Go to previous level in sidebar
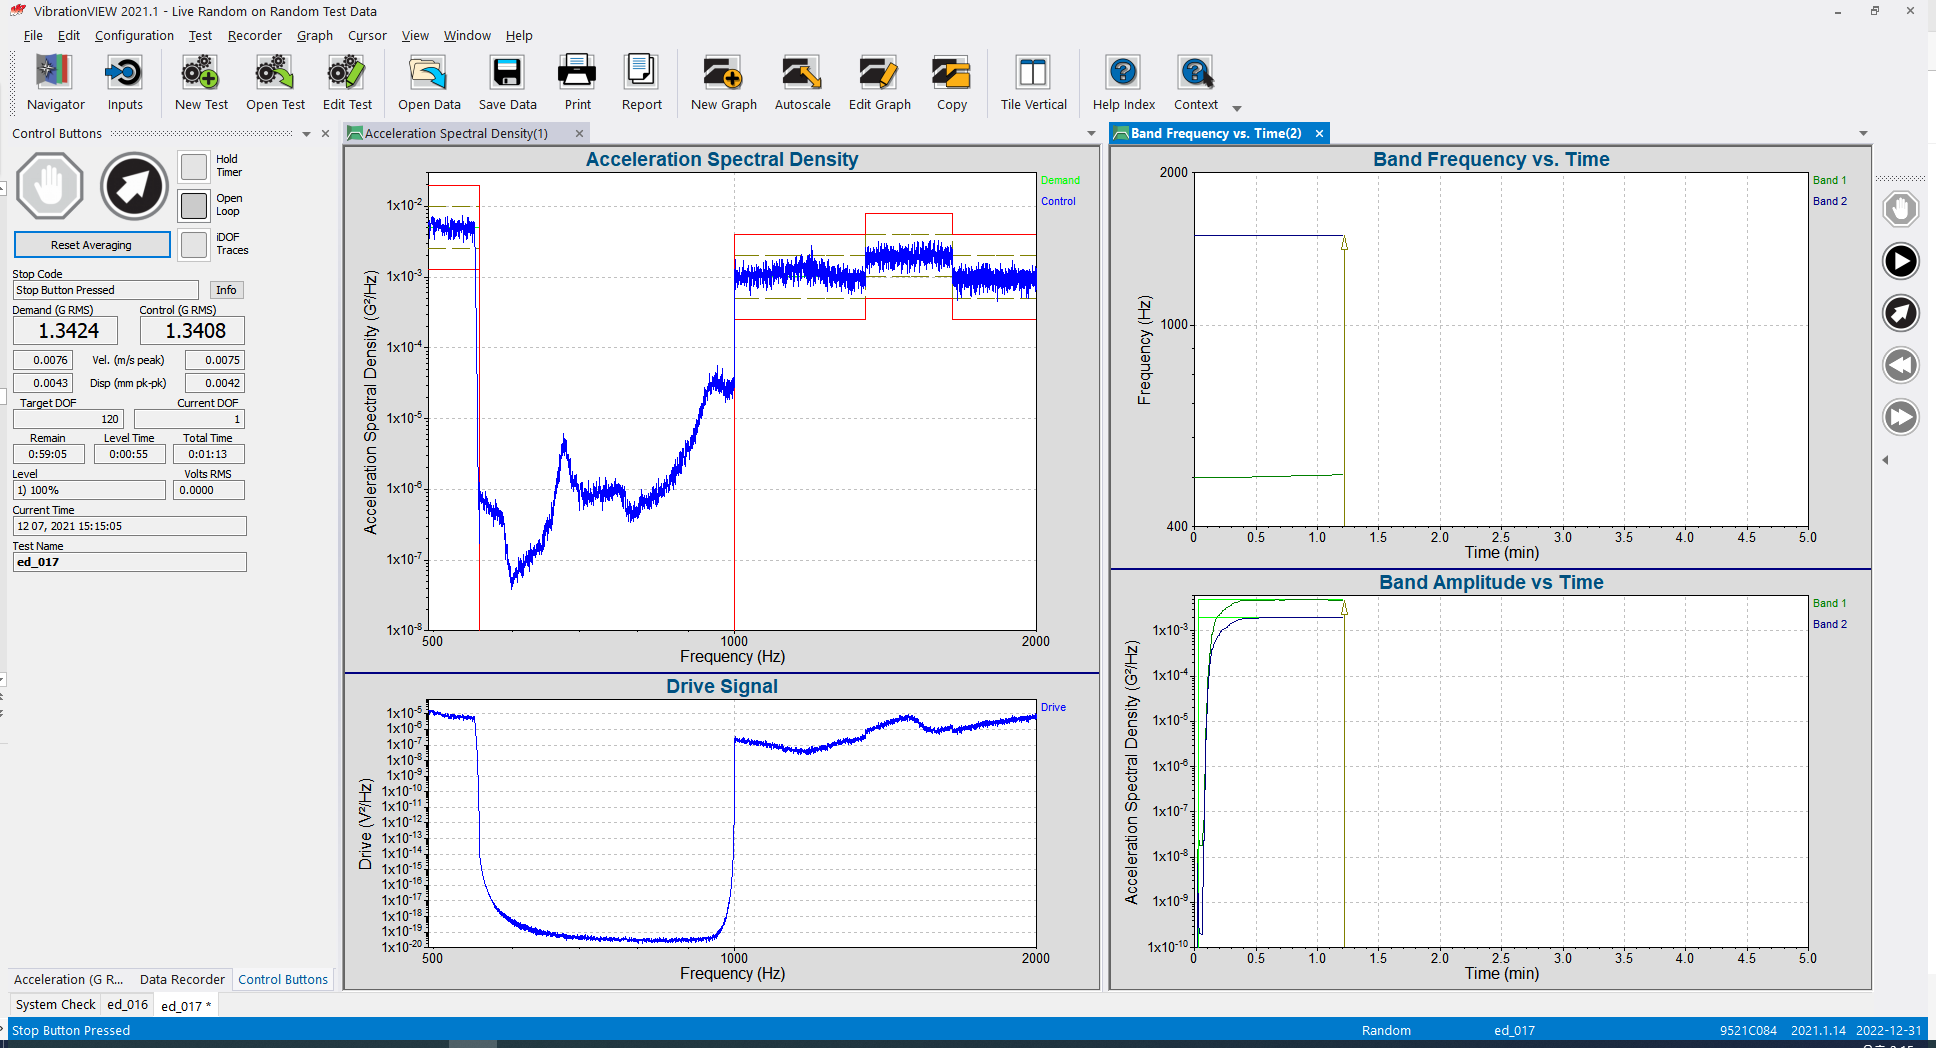1936x1048 pixels. coord(1900,365)
